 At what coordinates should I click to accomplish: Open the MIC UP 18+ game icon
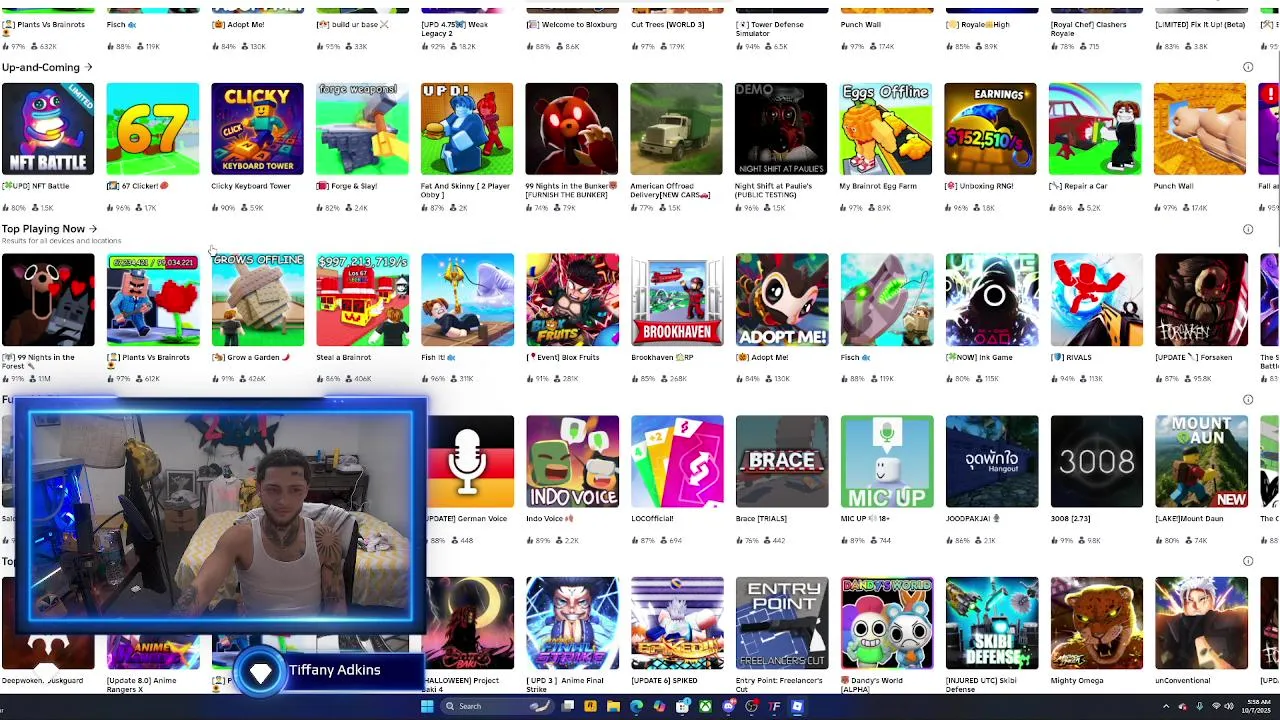click(886, 461)
